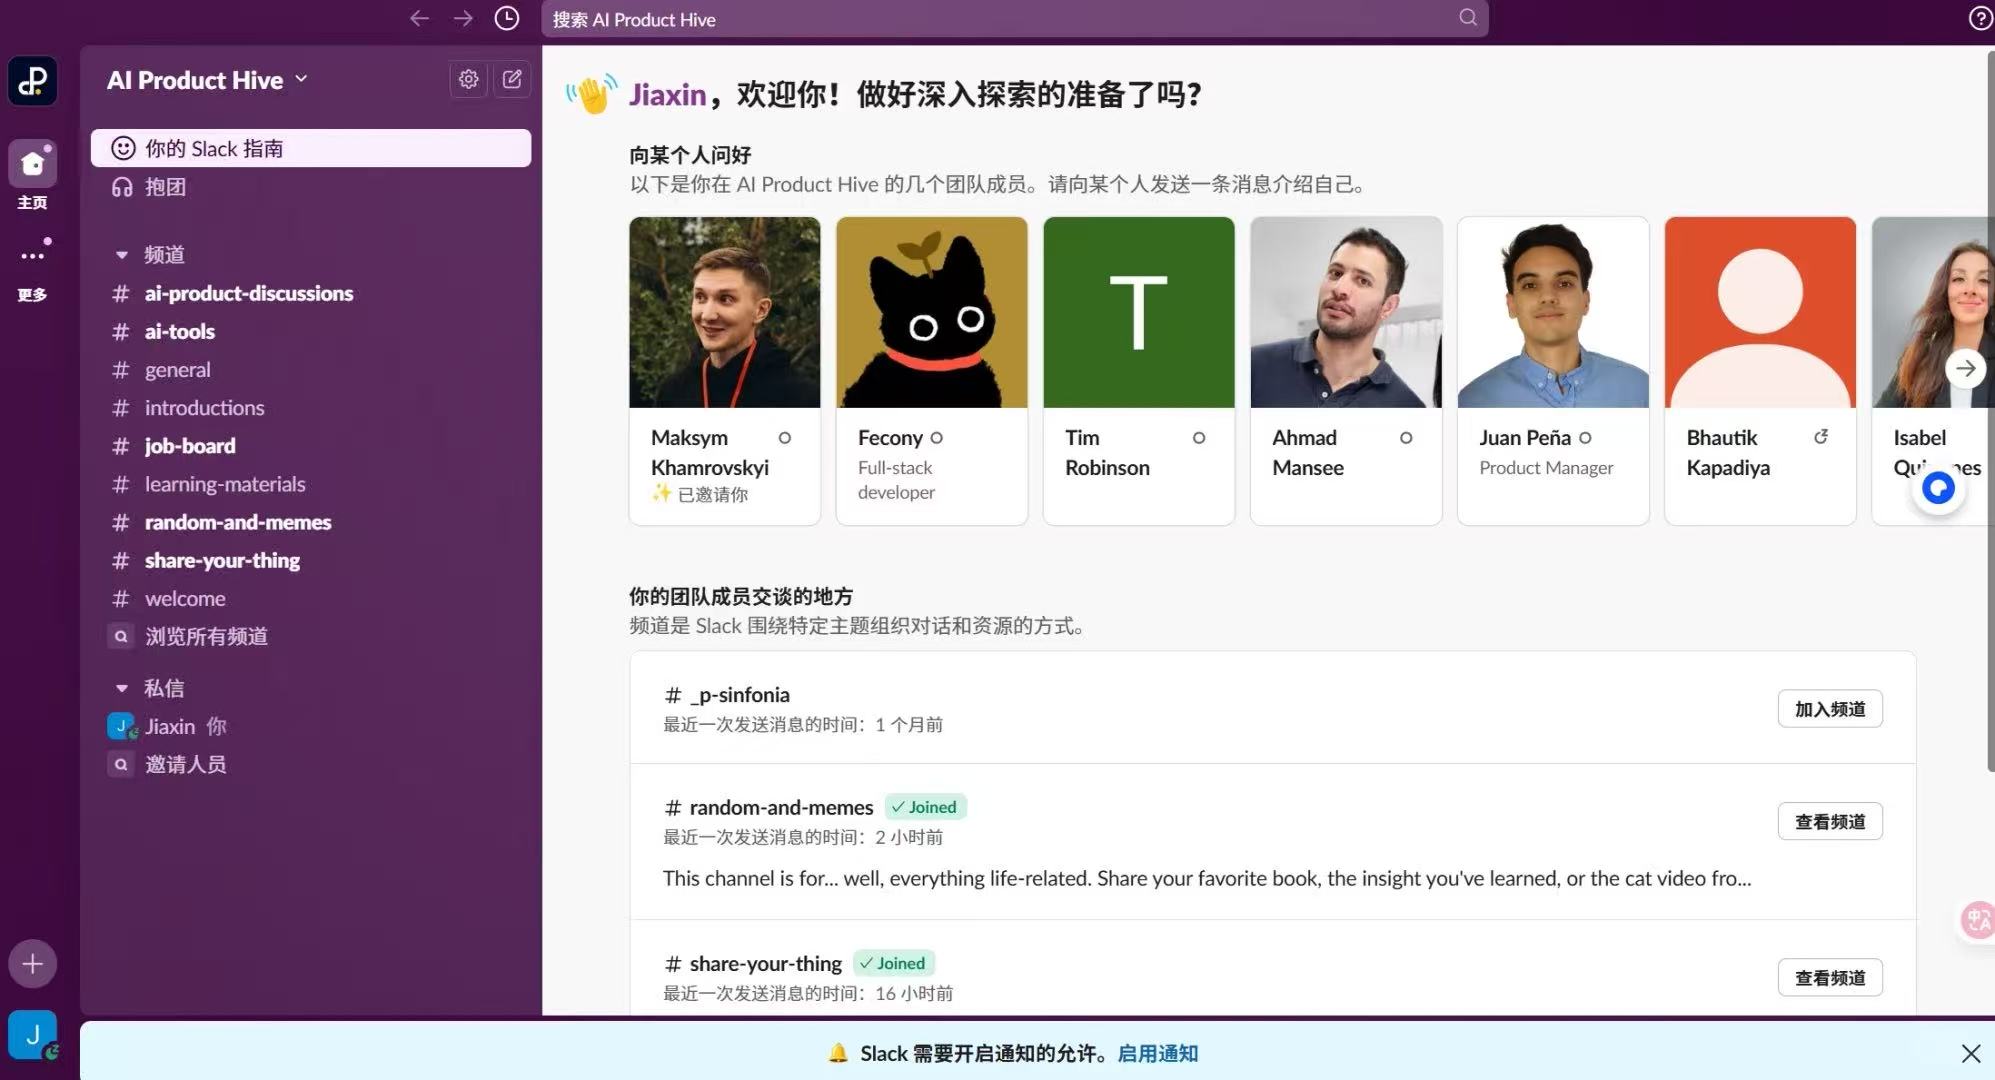
Task: Open the More three-dots icon
Action: (x=32, y=256)
